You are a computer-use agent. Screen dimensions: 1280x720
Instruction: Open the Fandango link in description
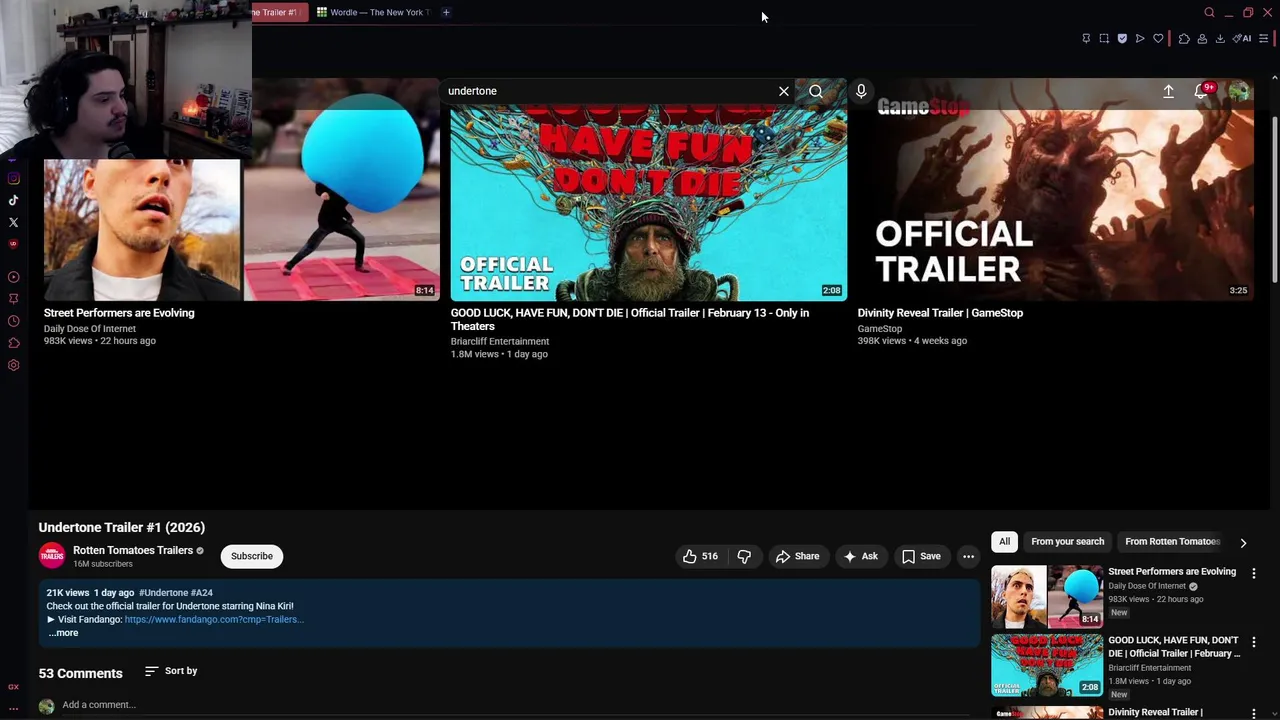pyautogui.click(x=214, y=619)
